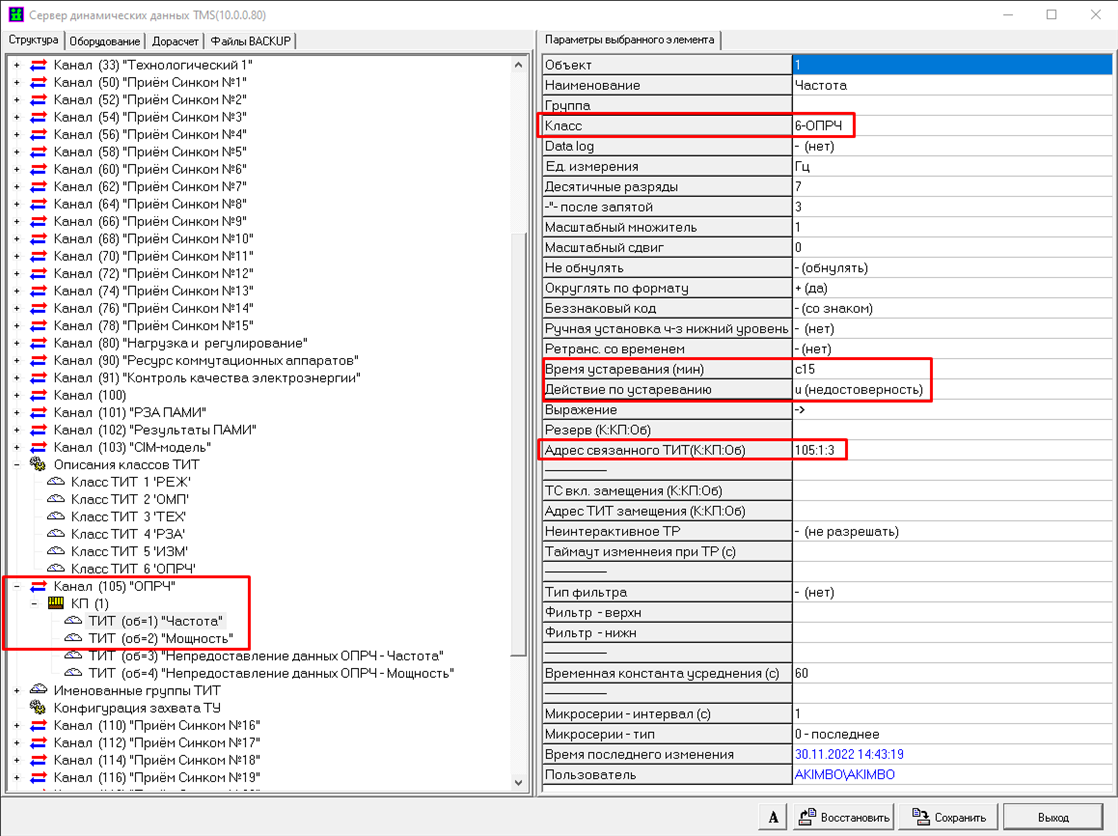The height and width of the screenshot is (836, 1118).
Task: Open the Файлы BACKUP tab
Action: [251, 41]
